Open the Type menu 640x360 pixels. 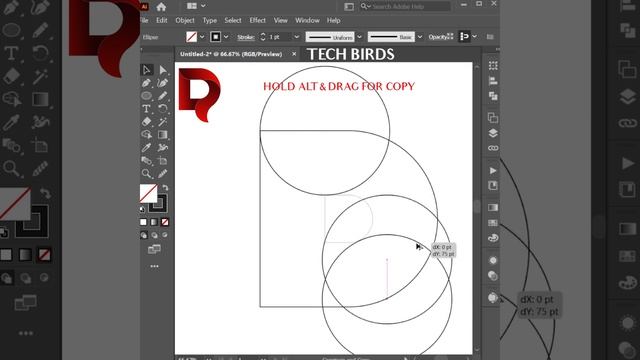point(210,20)
